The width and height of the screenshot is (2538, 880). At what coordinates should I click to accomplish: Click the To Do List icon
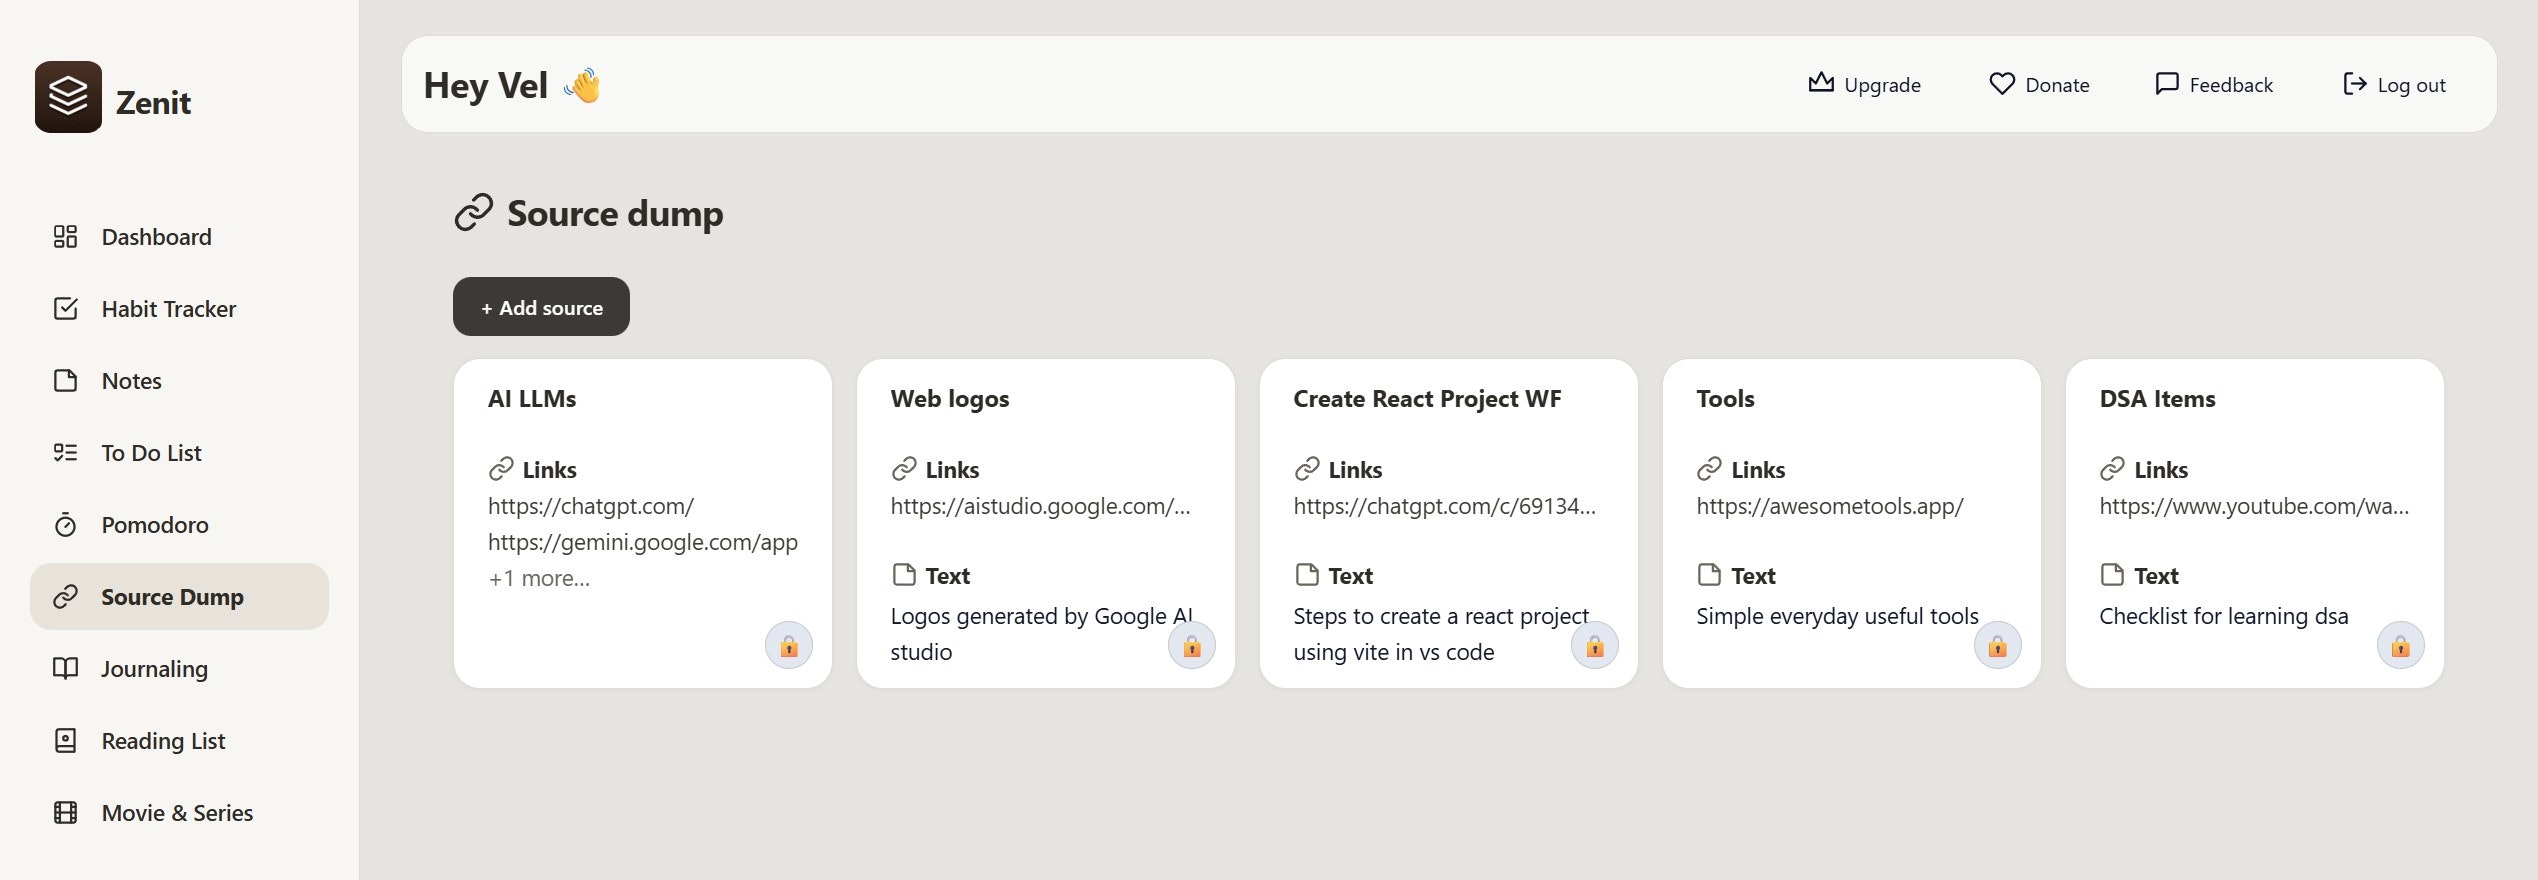pyautogui.click(x=66, y=453)
